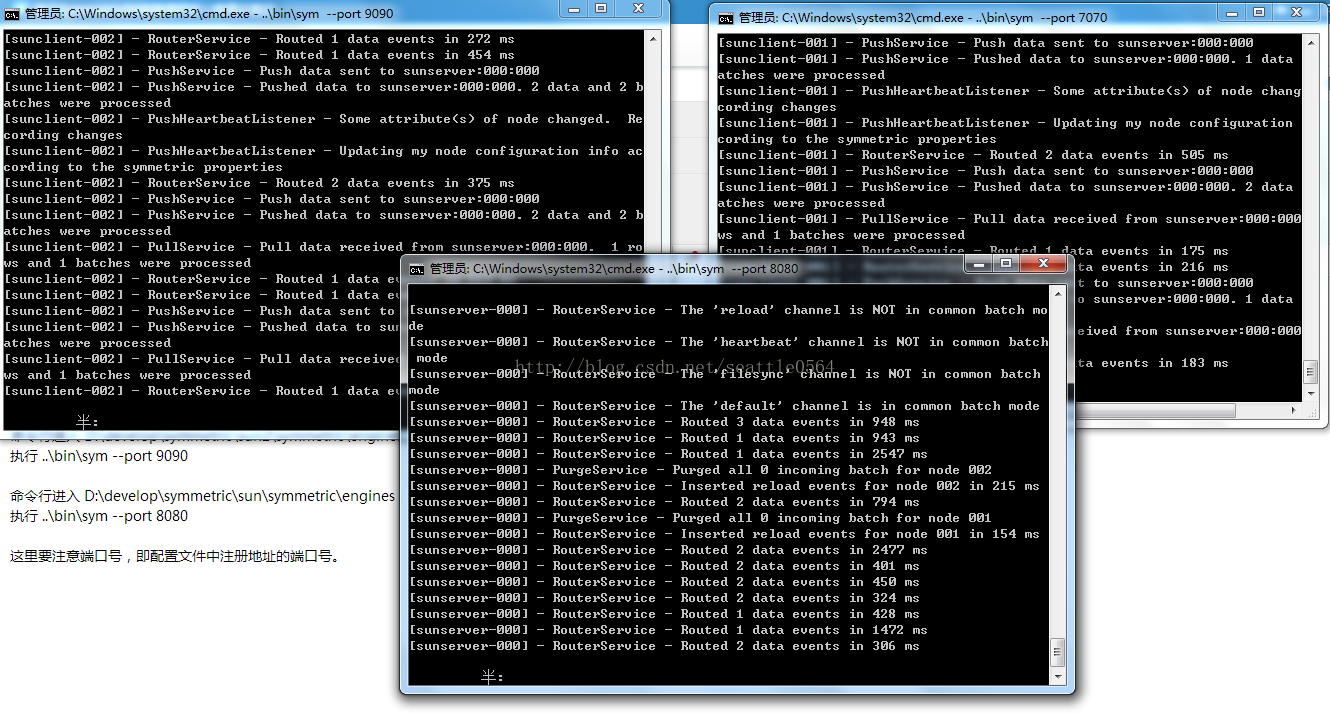Click IME indicator '半:' in port 8080 window
Viewport: 1330px width, 713px height.
point(492,677)
